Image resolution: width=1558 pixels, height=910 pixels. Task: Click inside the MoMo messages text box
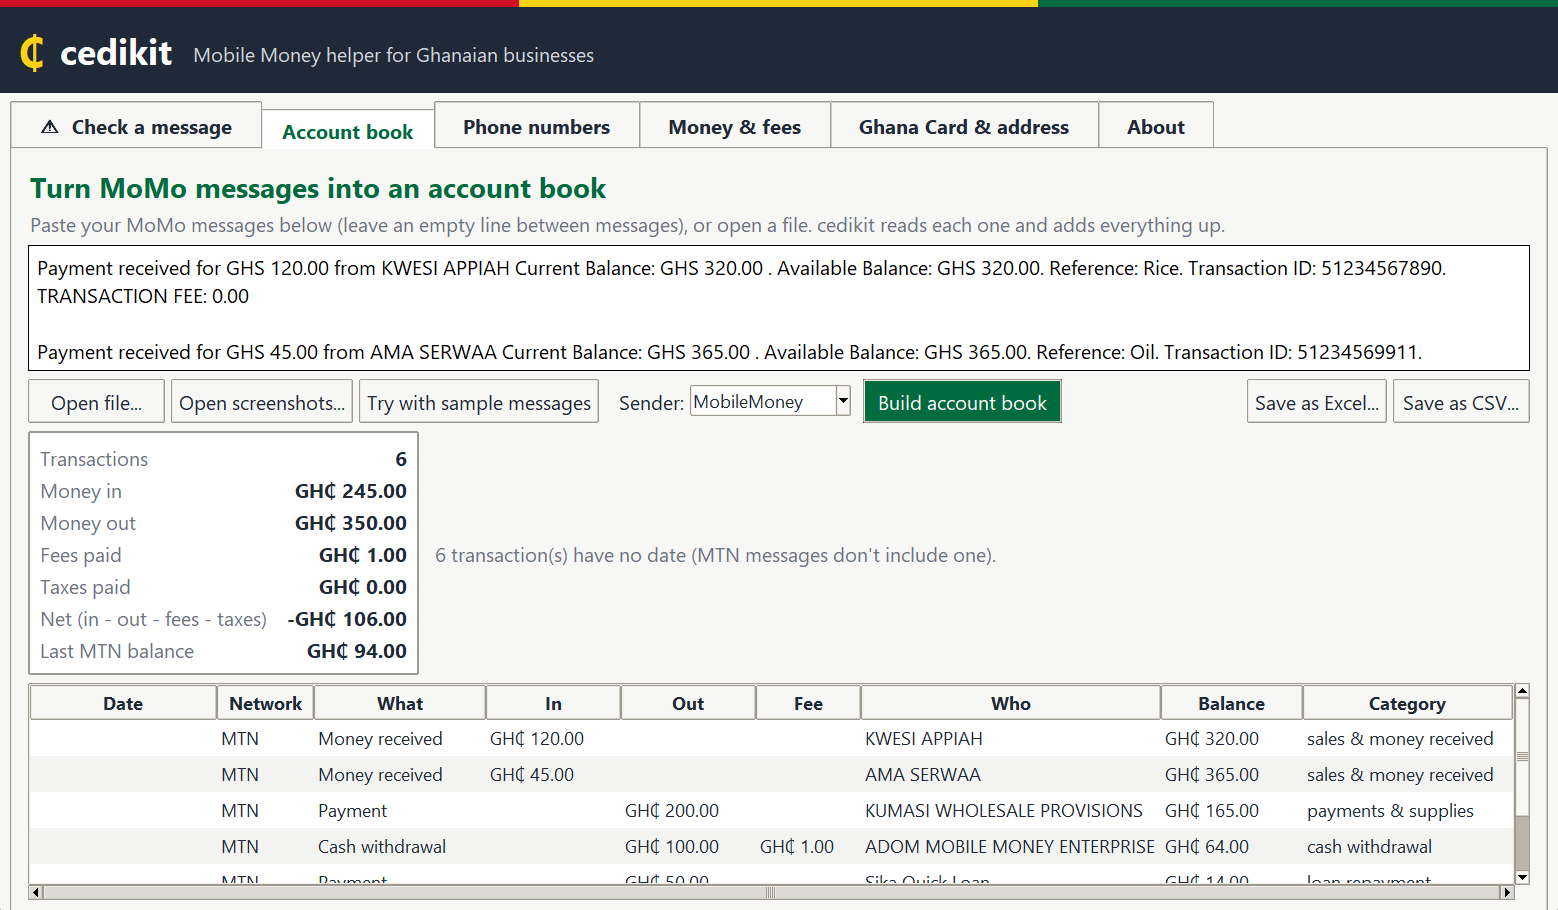click(x=779, y=308)
